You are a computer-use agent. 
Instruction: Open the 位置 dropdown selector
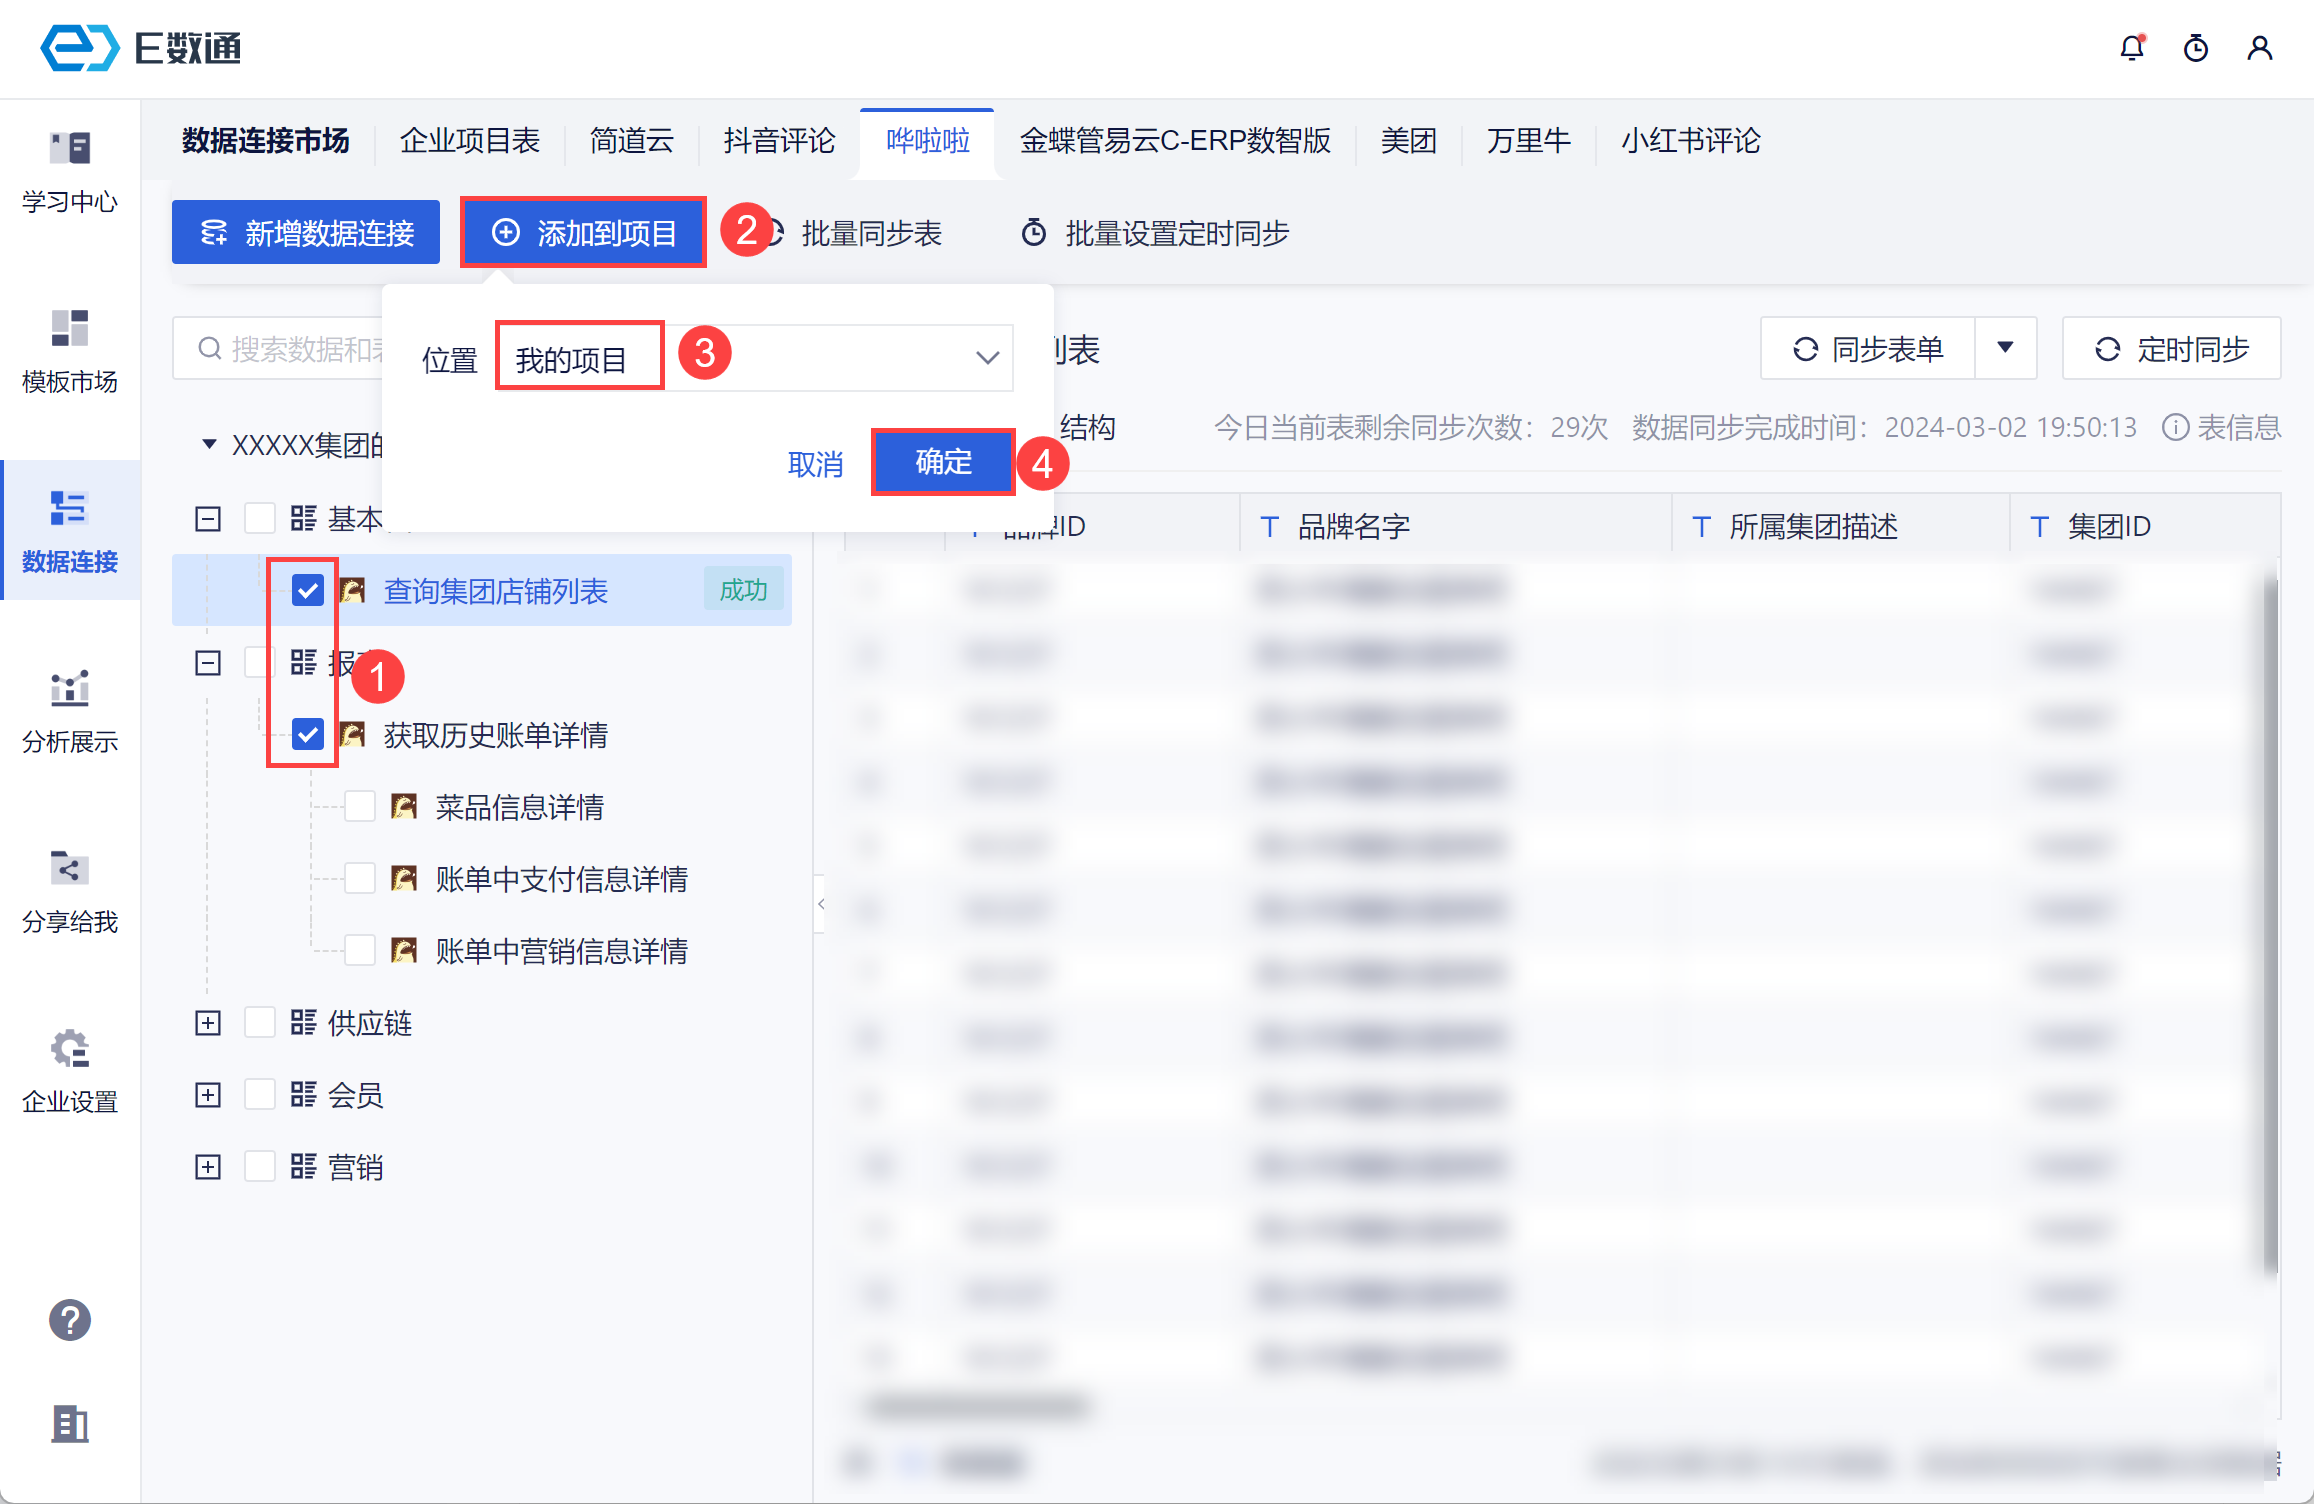click(x=986, y=358)
